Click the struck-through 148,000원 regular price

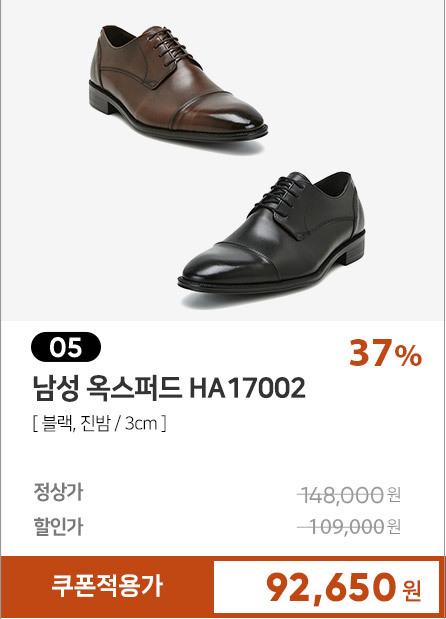tap(349, 495)
